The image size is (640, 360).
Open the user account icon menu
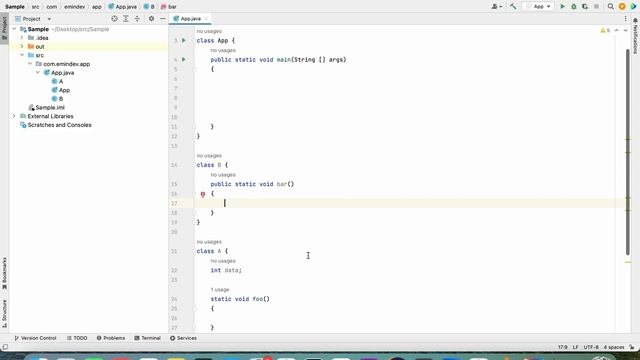496,7
